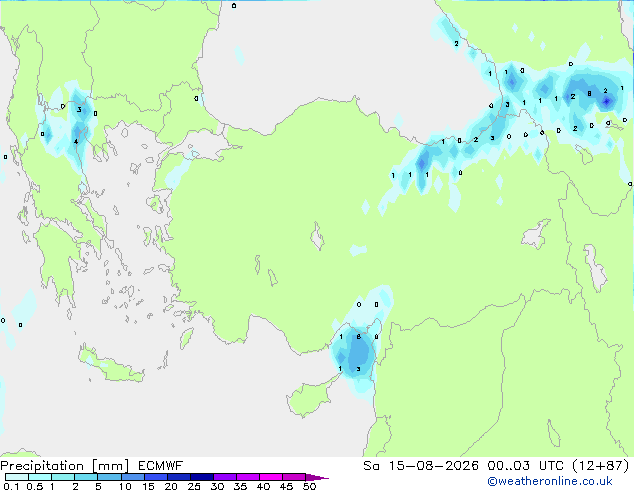Open the weatheronline.co.uk copyright link
The image size is (634, 490).
[x=549, y=481]
